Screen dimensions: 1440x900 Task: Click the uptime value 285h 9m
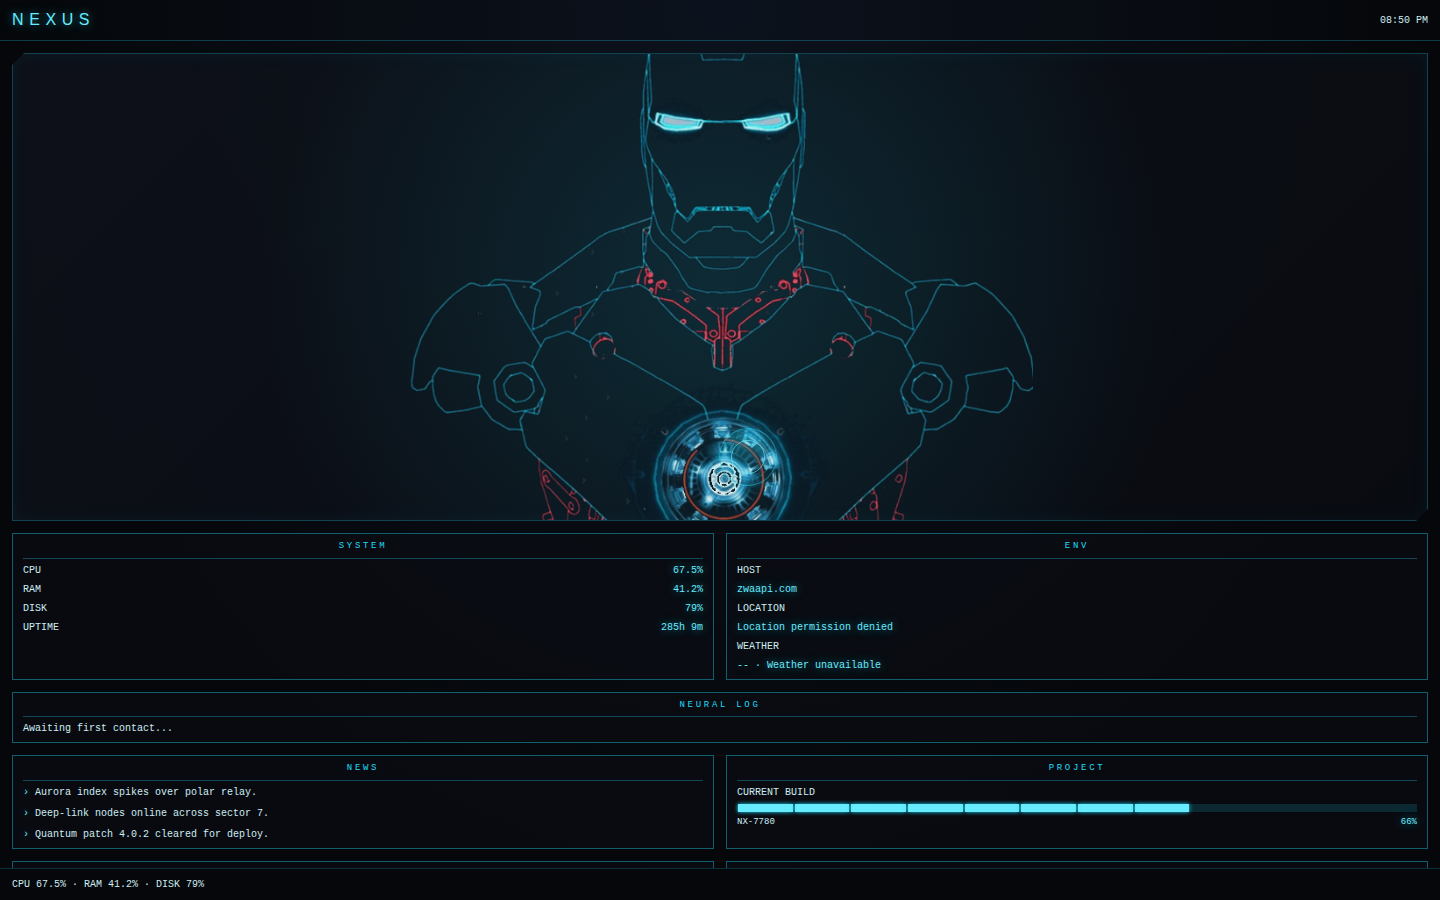point(682,627)
